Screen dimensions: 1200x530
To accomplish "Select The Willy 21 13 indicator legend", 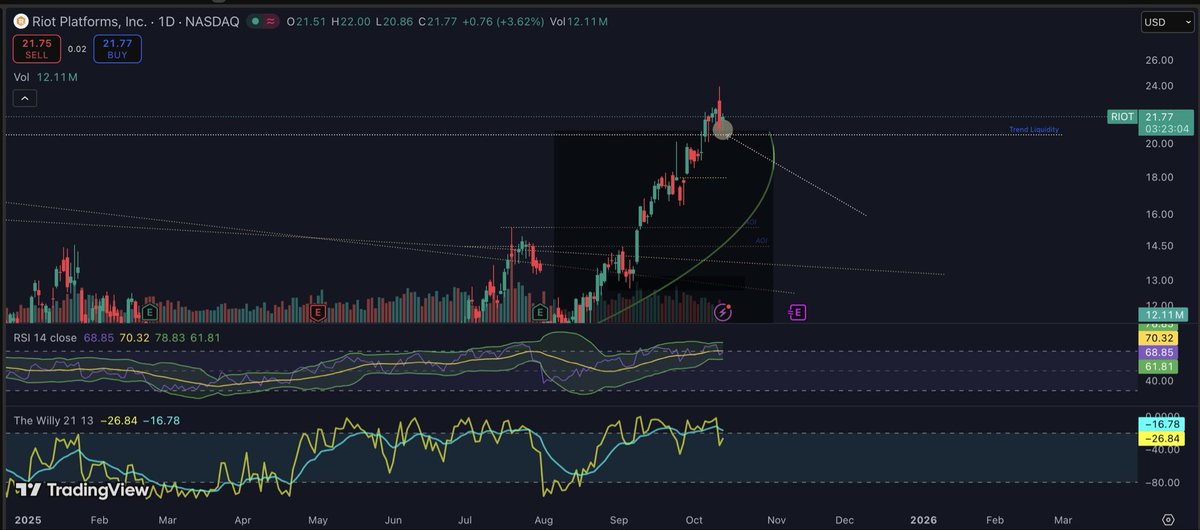I will pos(52,421).
